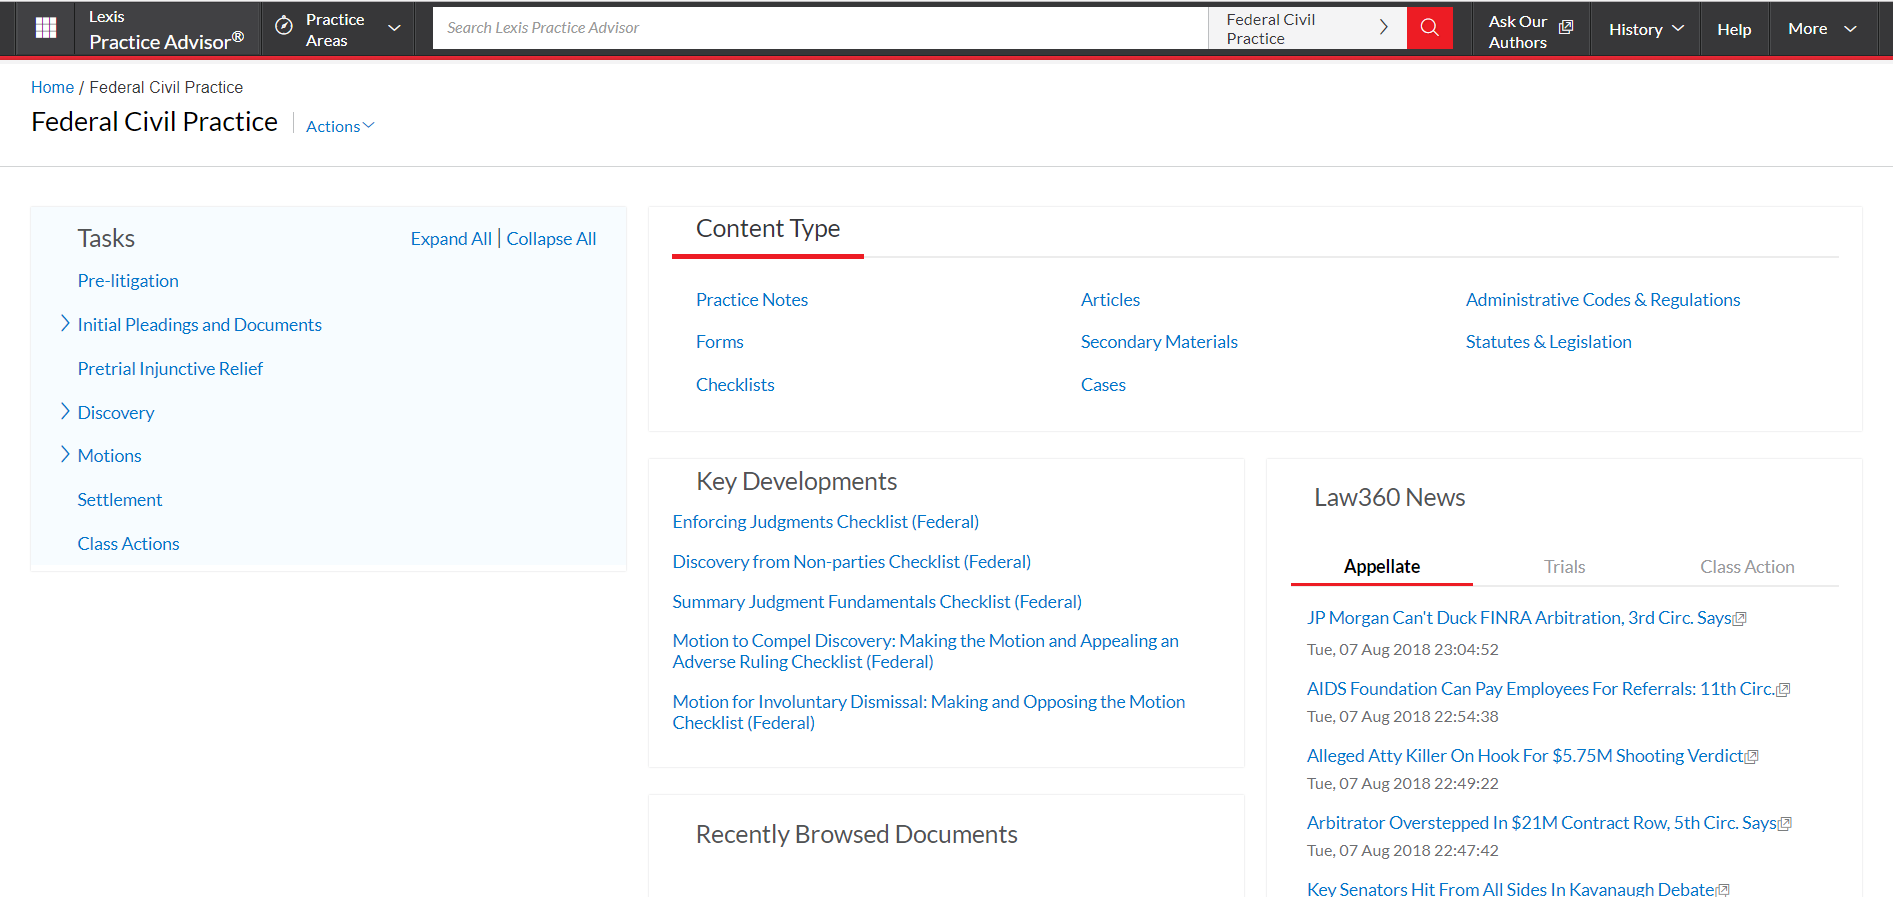Open Administrative Codes & Regulations link

click(x=1603, y=300)
